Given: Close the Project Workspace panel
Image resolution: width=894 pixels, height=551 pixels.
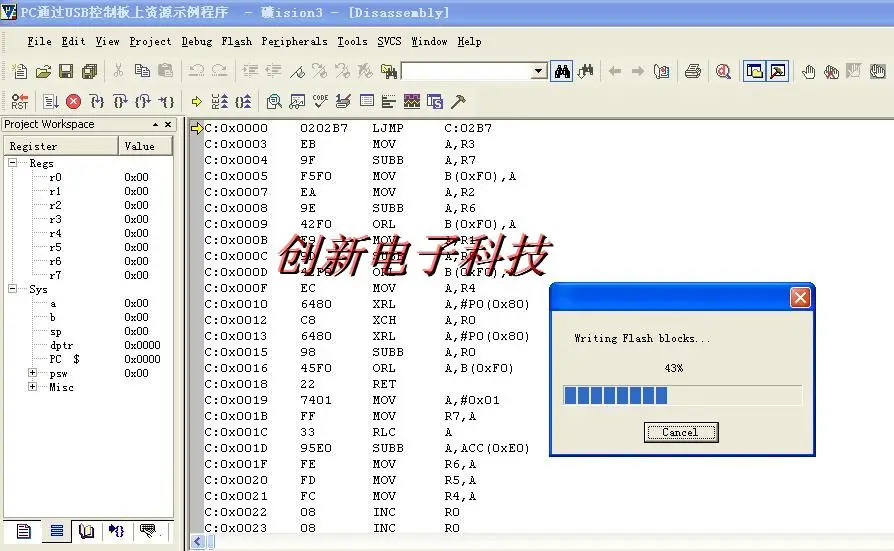Looking at the screenshot, I should pyautogui.click(x=168, y=124).
